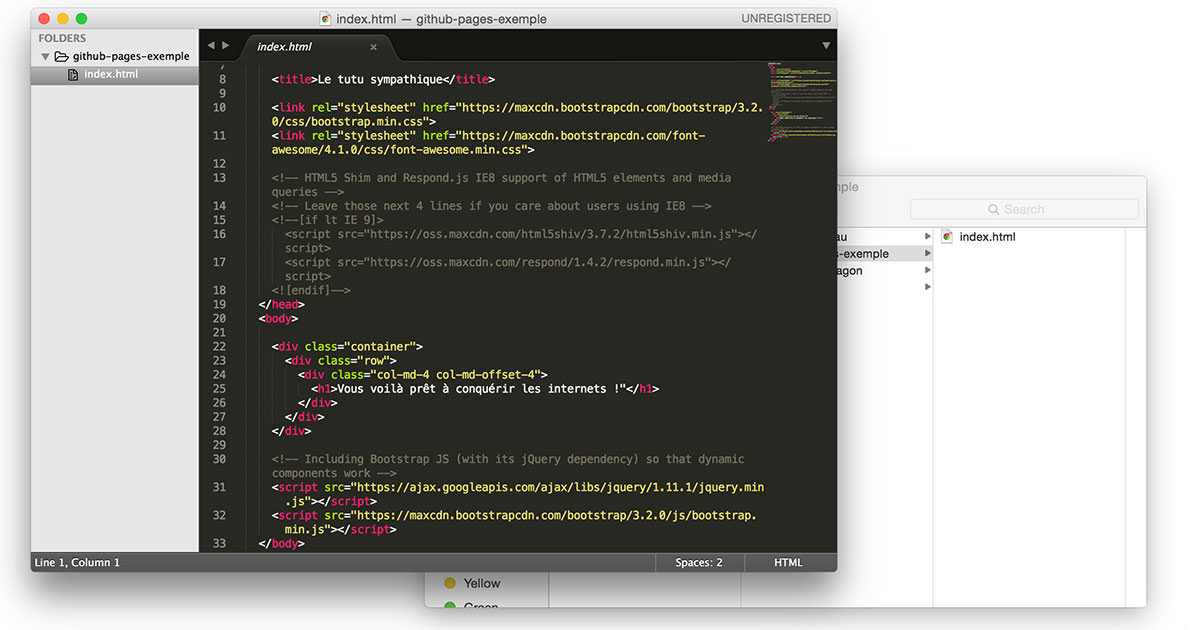The image size is (1200, 630).
Task: Click the class="row" div line
Action: [340, 360]
